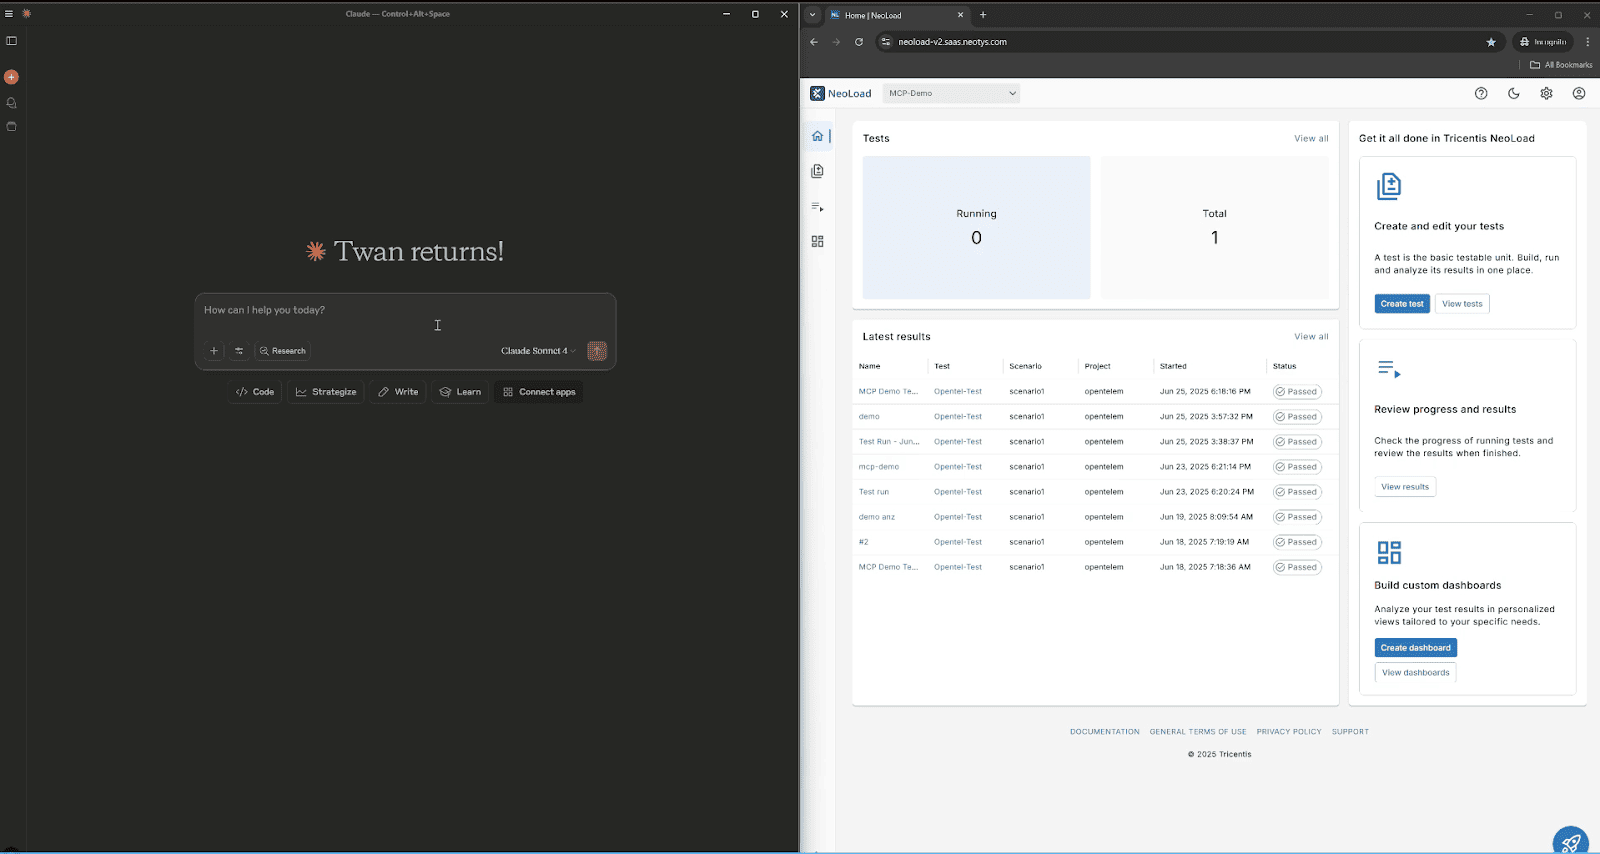Open the result named mcp-demo
The width and height of the screenshot is (1600, 854).
coord(879,467)
